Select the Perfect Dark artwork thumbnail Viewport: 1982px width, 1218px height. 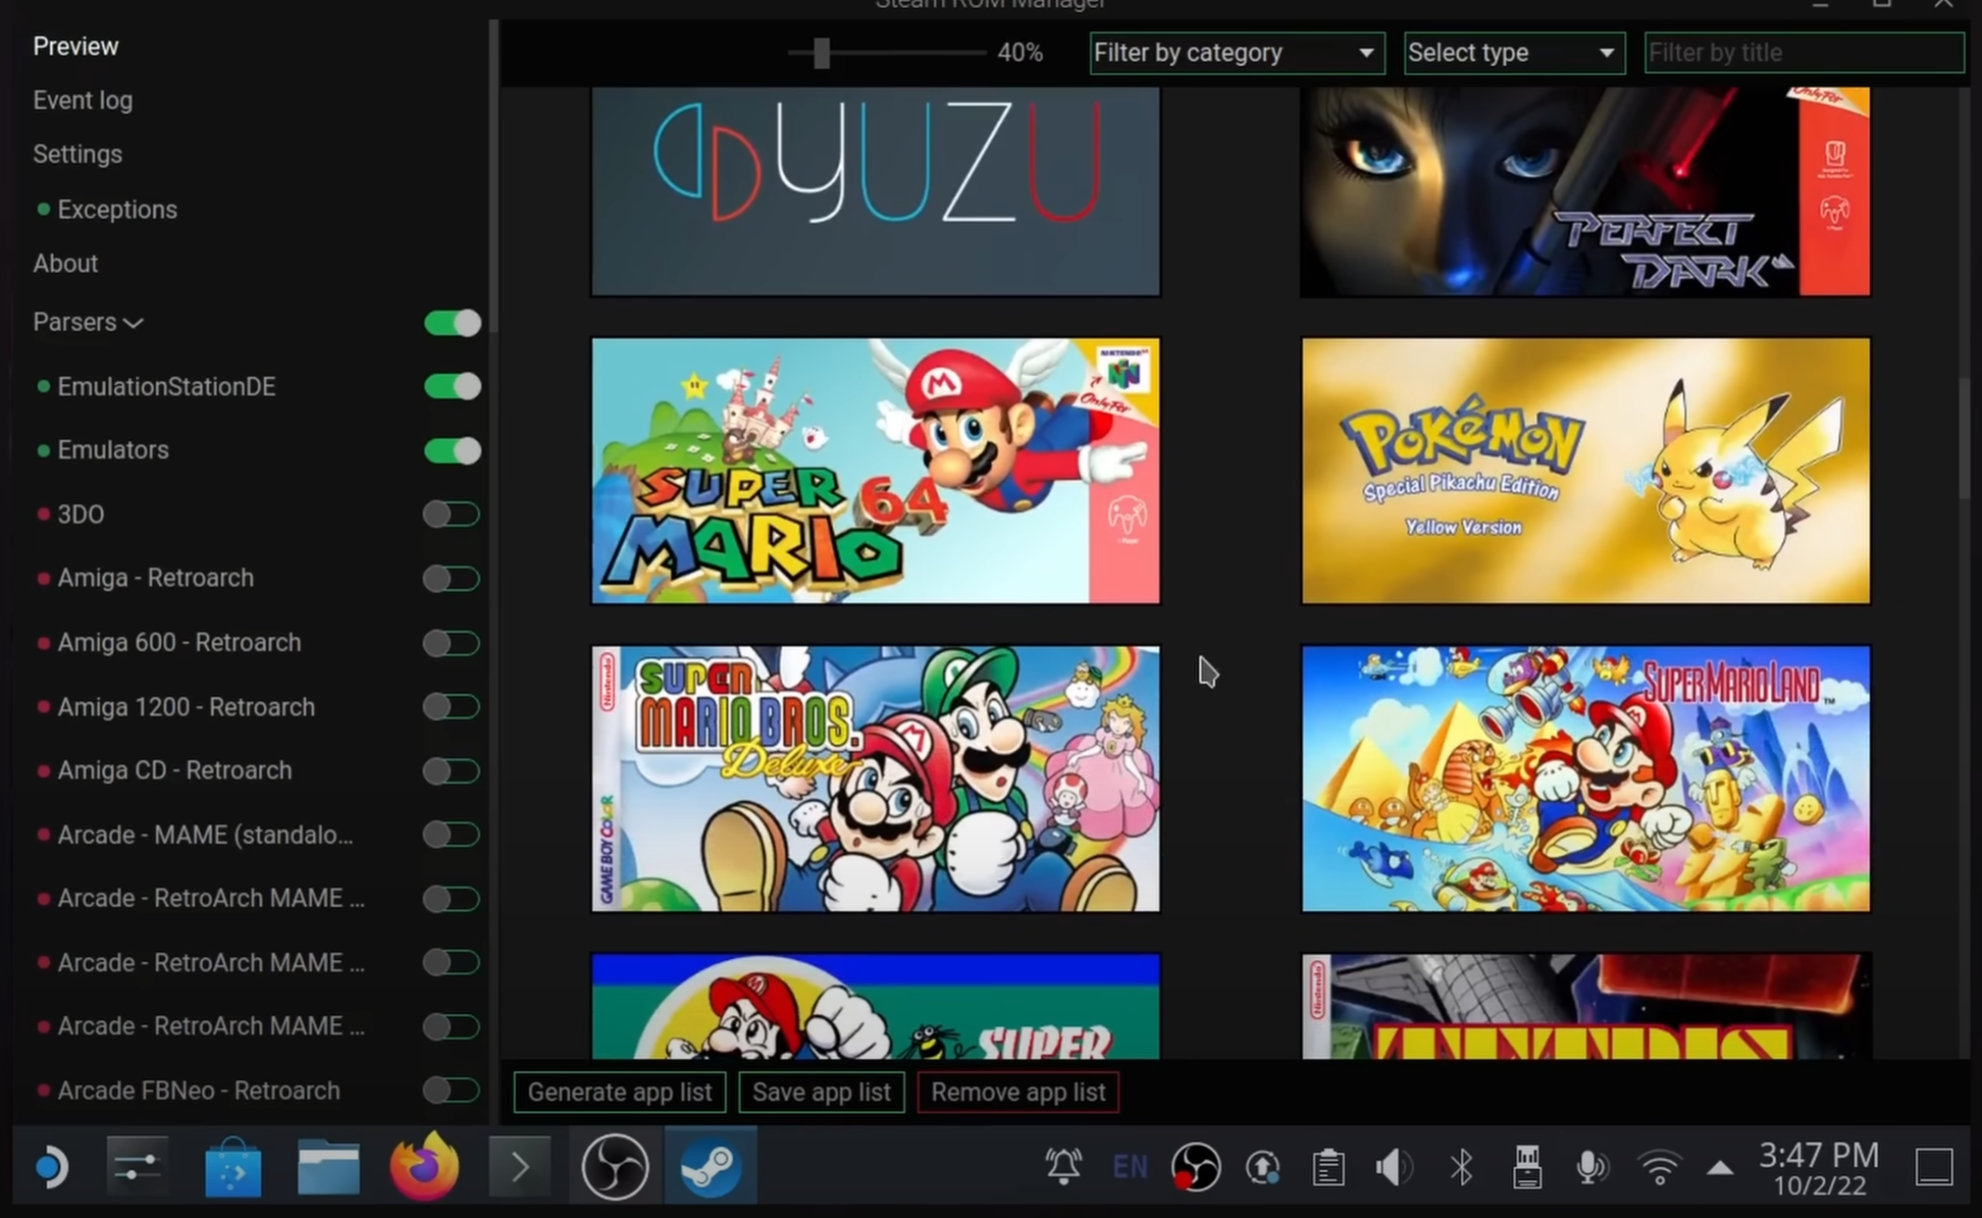[1585, 190]
